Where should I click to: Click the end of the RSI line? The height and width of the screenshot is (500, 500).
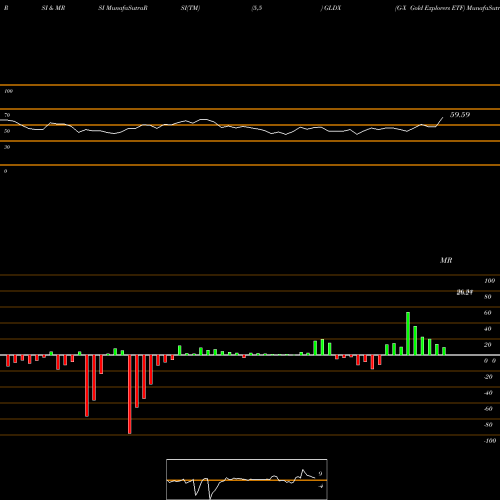point(443,117)
